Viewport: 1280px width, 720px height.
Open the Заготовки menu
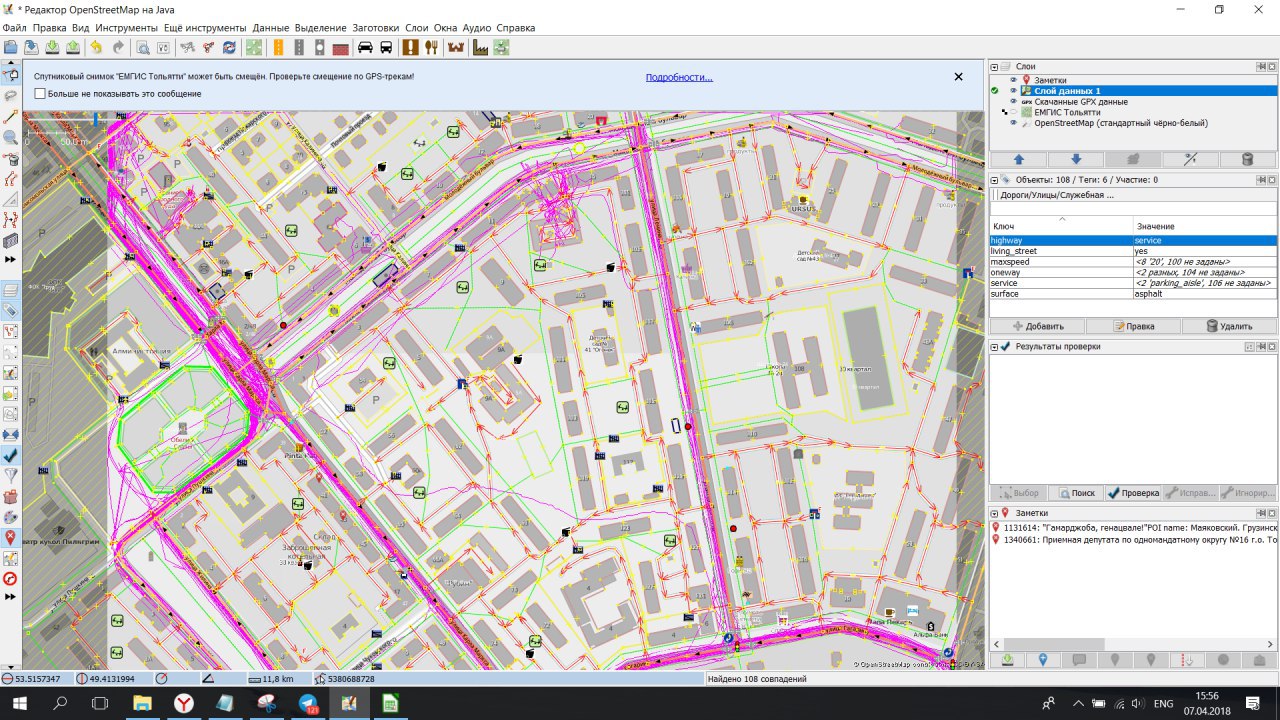point(375,28)
